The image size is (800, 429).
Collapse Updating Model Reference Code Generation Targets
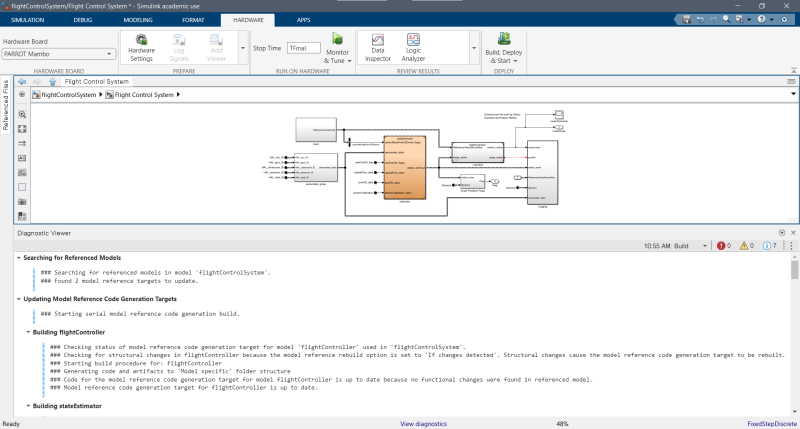coord(19,299)
